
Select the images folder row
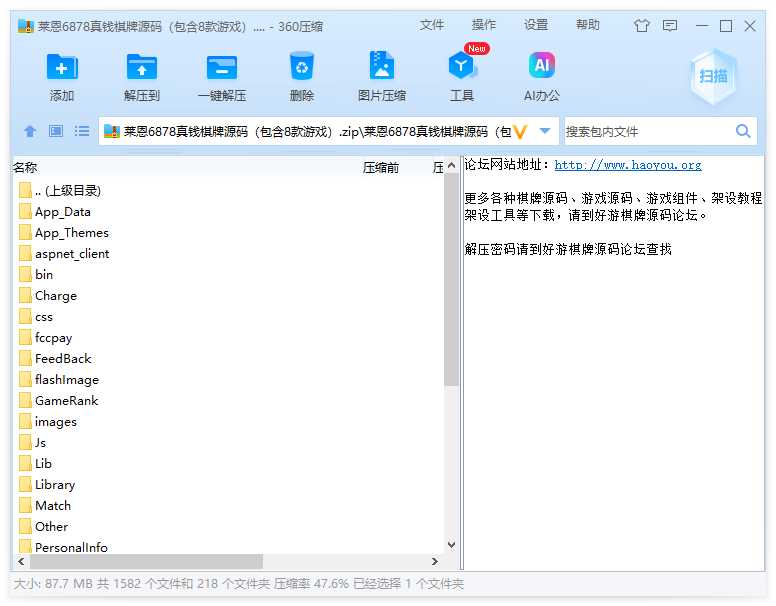coord(230,421)
